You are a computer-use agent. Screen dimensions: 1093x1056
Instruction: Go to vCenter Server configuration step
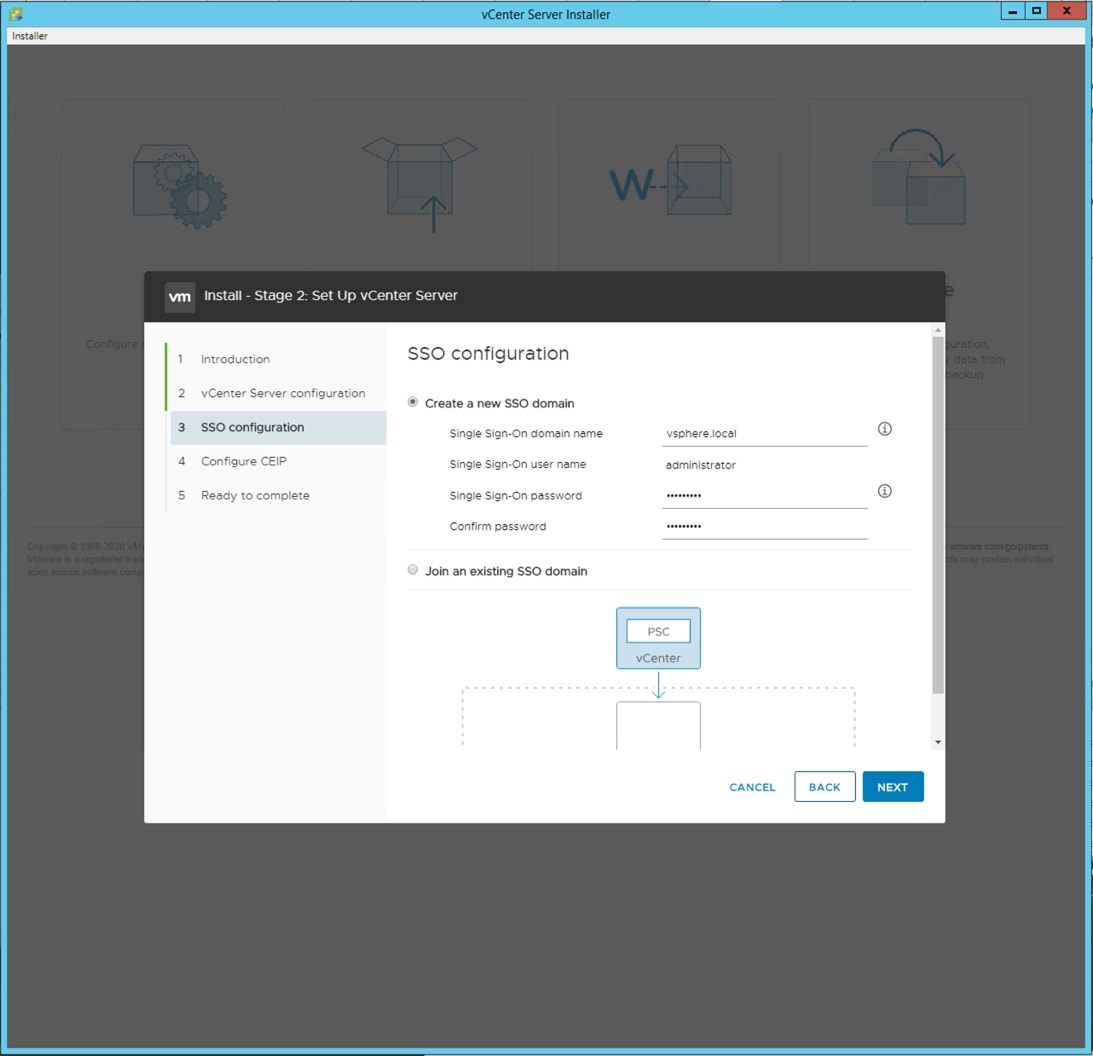coord(282,393)
